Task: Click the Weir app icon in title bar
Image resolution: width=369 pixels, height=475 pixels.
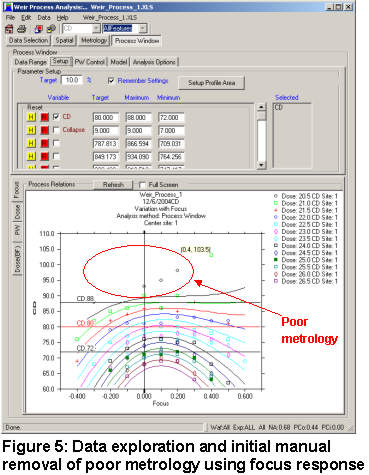Action: click(x=8, y=7)
